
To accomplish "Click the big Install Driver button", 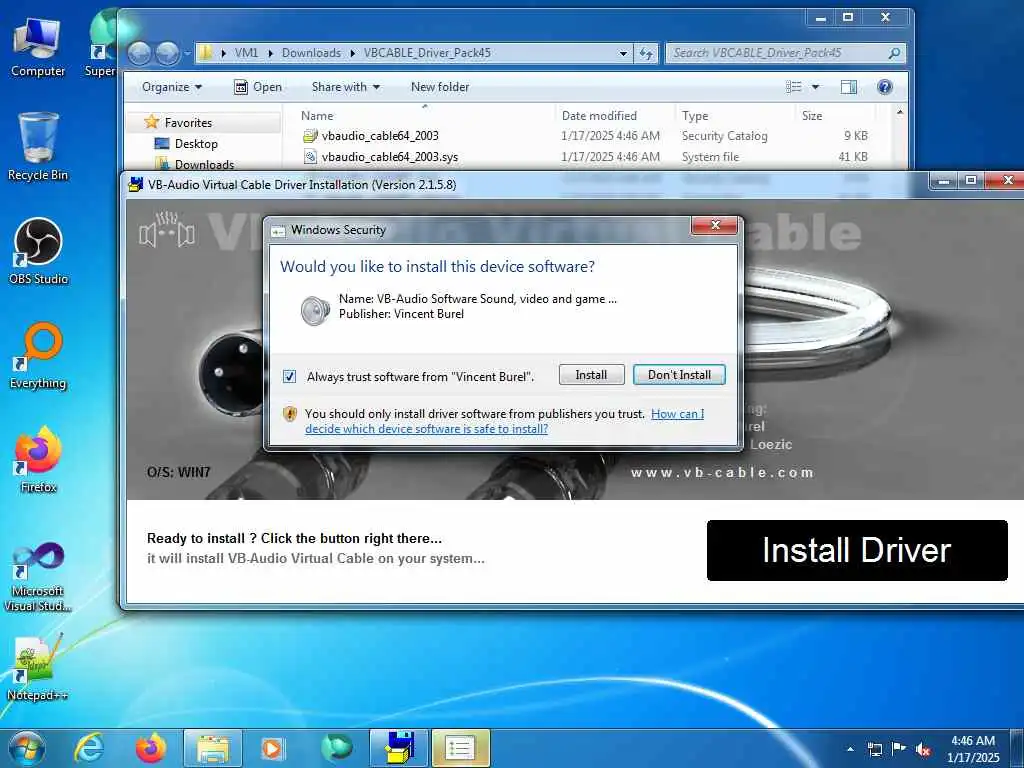I will point(857,550).
